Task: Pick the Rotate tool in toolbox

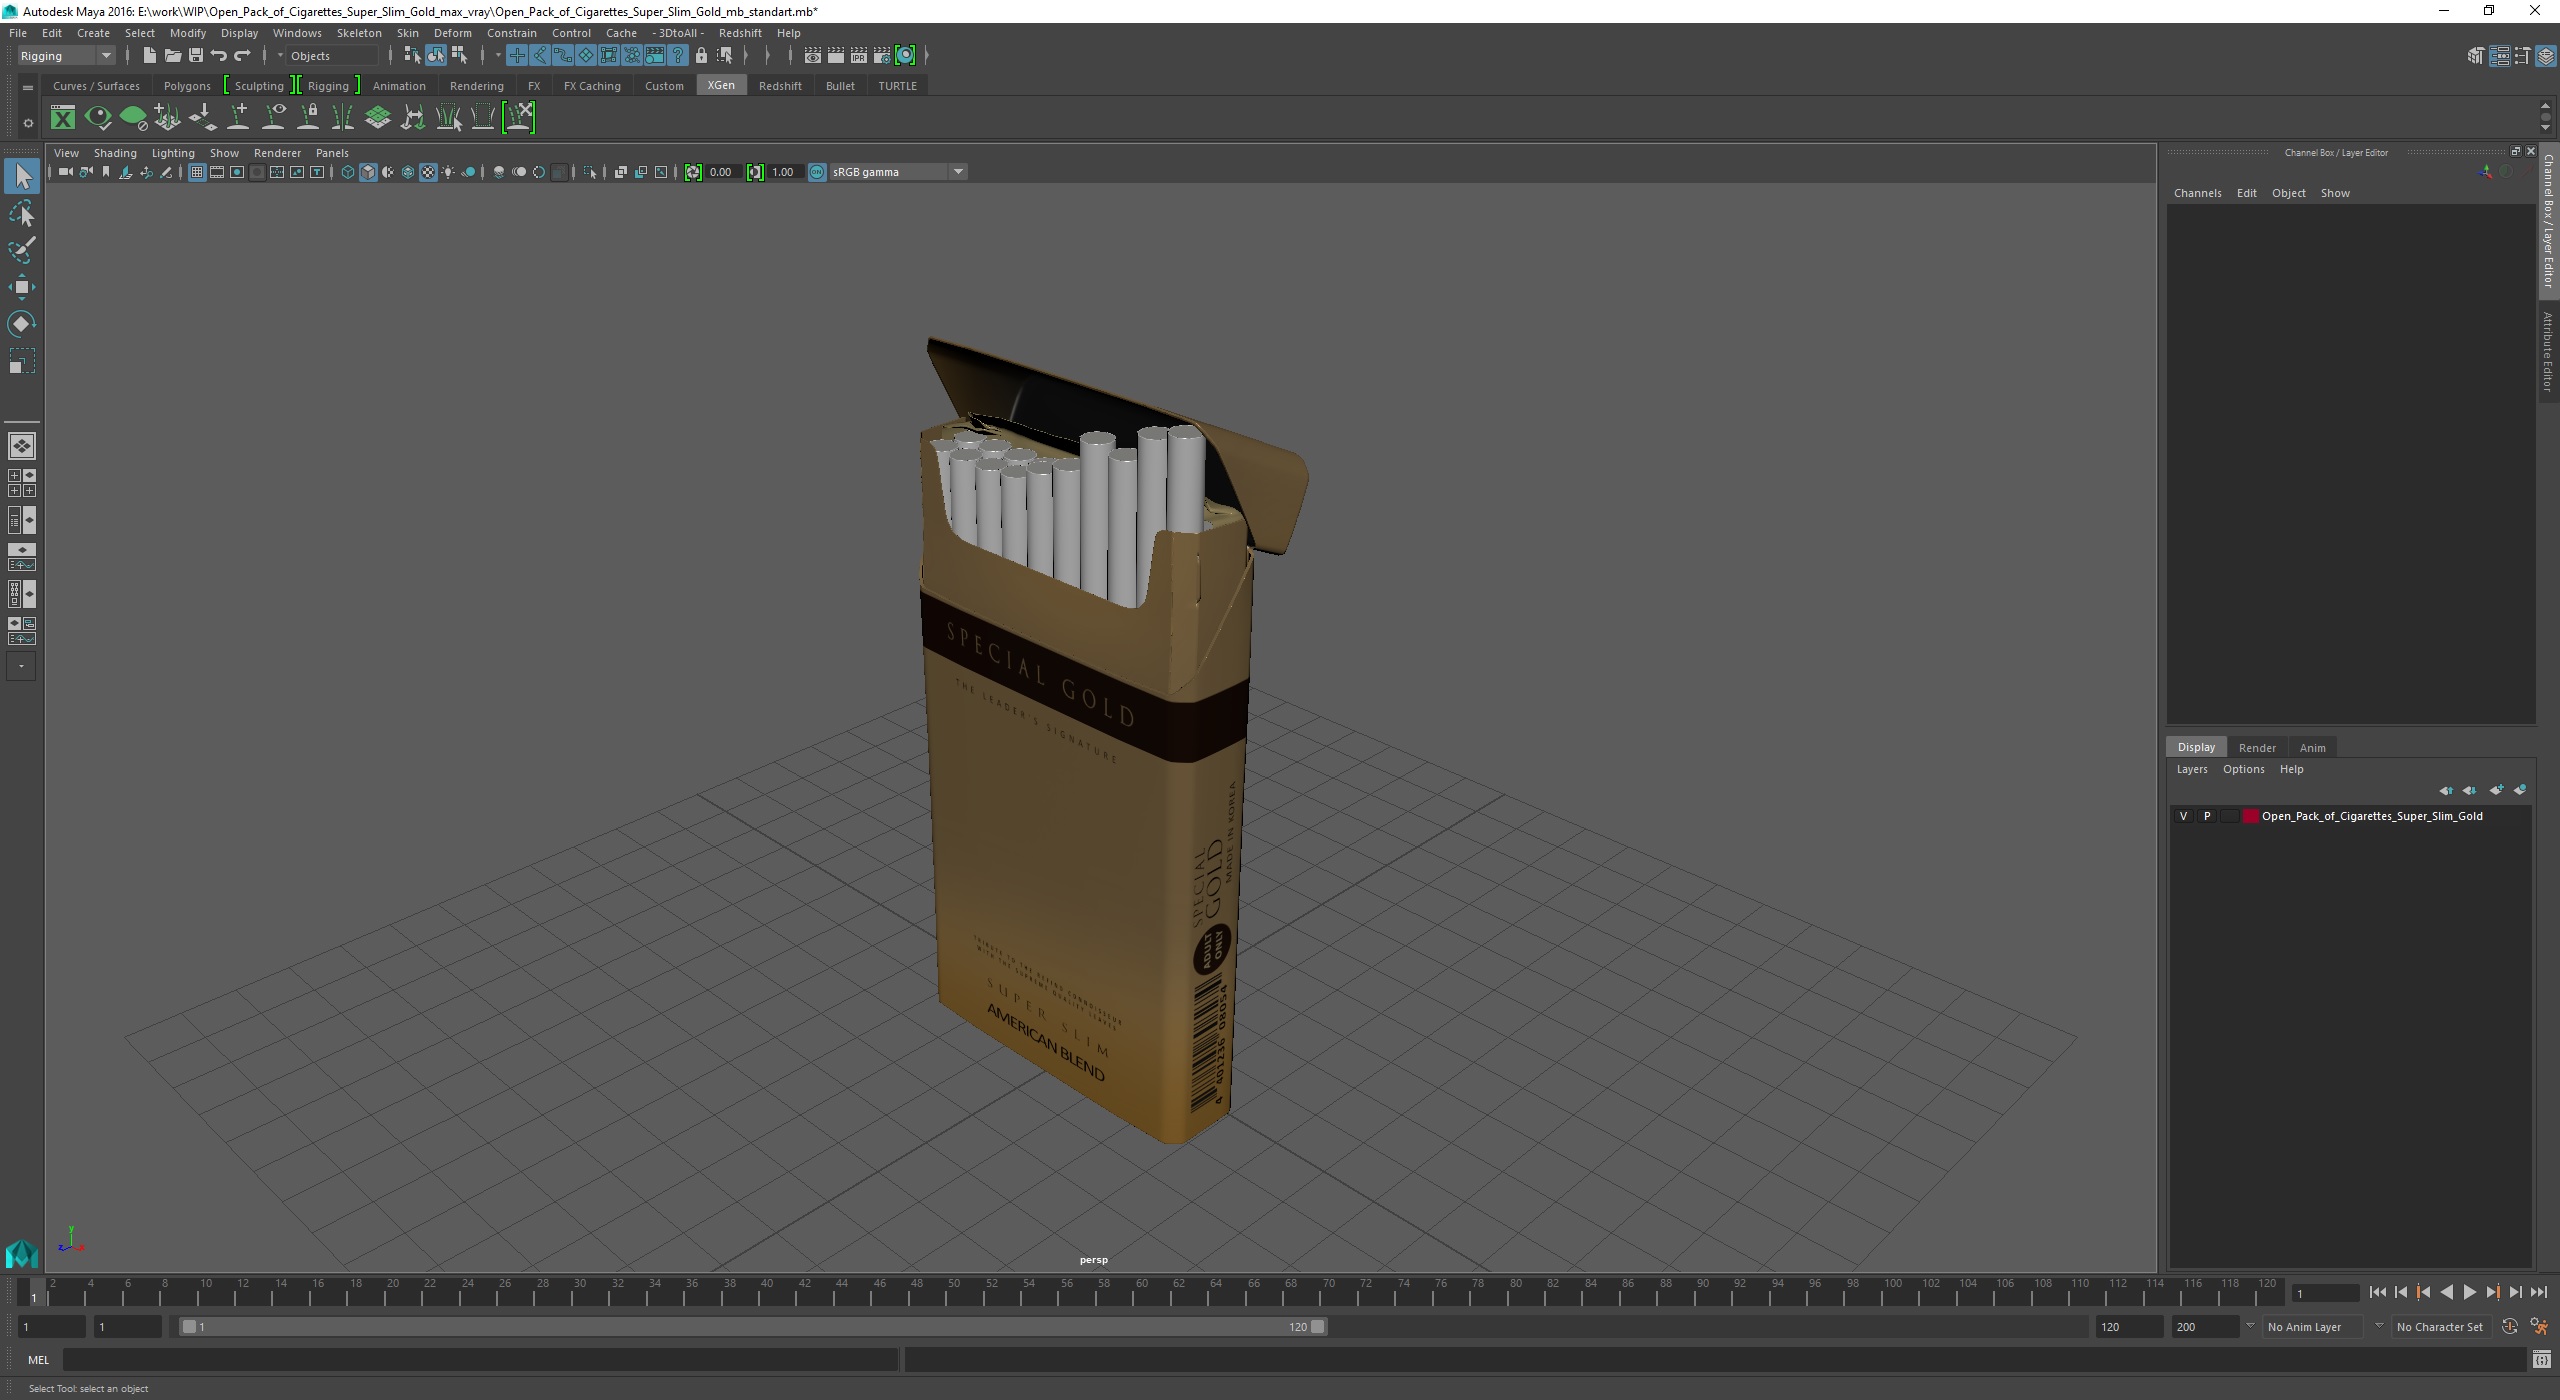Action: pos(22,324)
